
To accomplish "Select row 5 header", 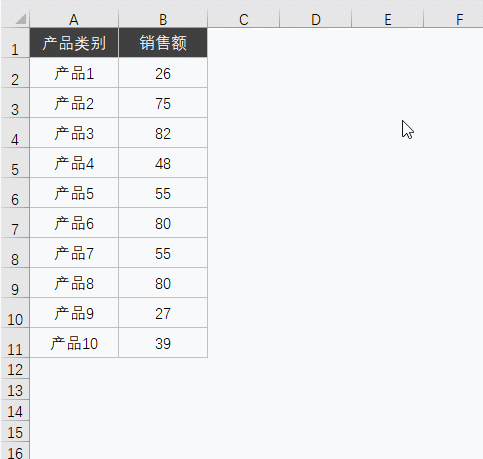I will click(15, 163).
